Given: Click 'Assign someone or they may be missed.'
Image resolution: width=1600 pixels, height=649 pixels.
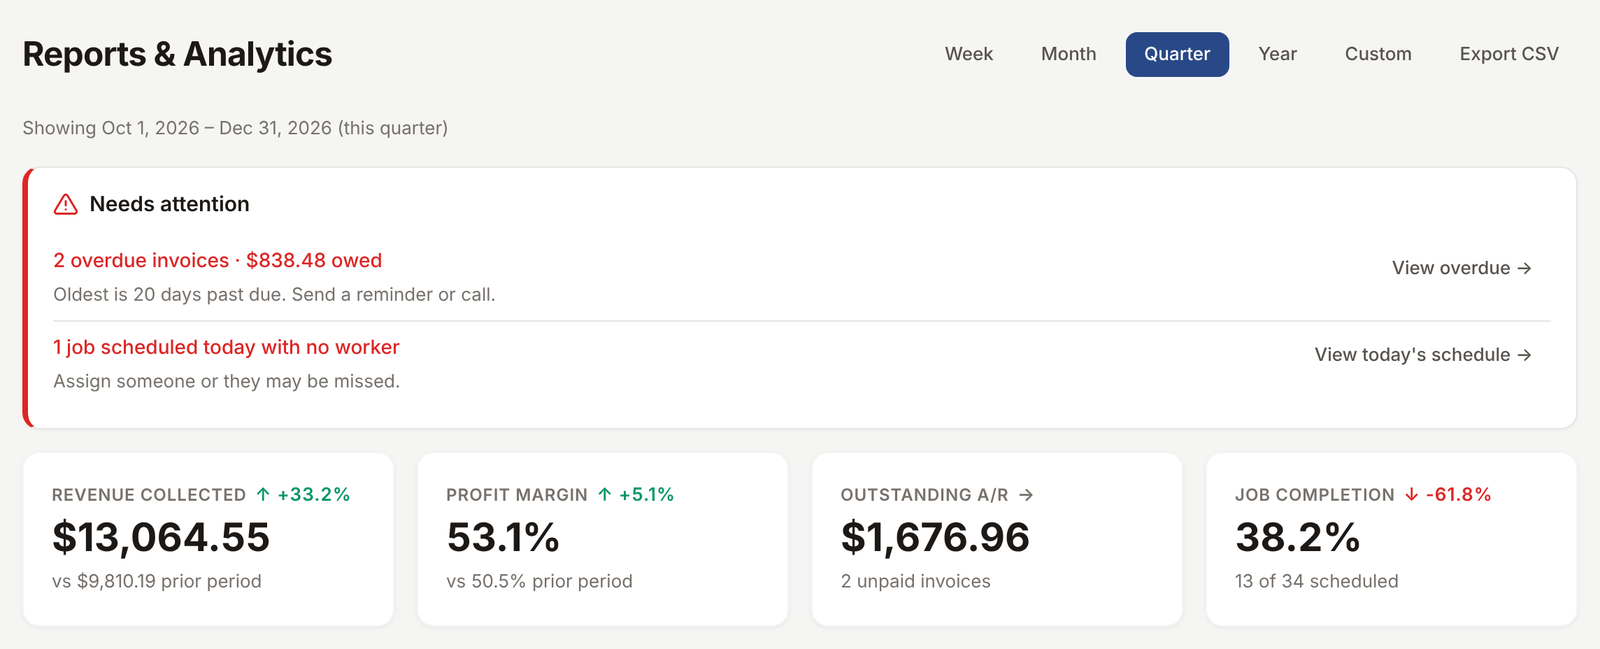Looking at the screenshot, I should click(226, 381).
